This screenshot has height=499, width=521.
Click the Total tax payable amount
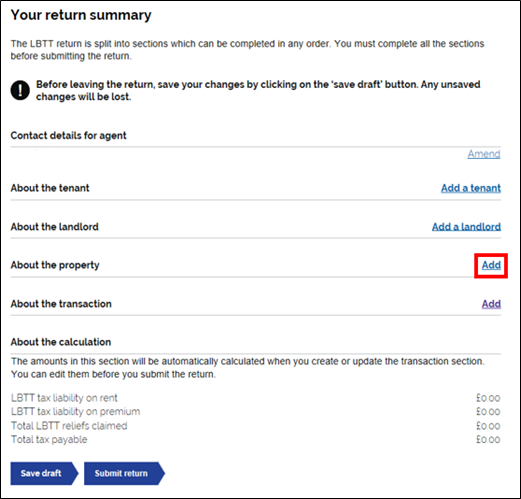tap(488, 440)
